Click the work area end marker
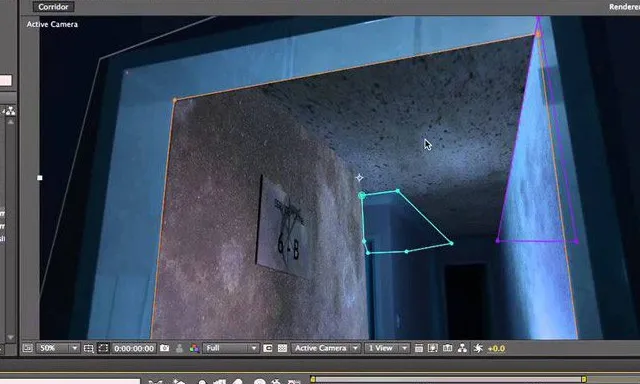 point(584,380)
